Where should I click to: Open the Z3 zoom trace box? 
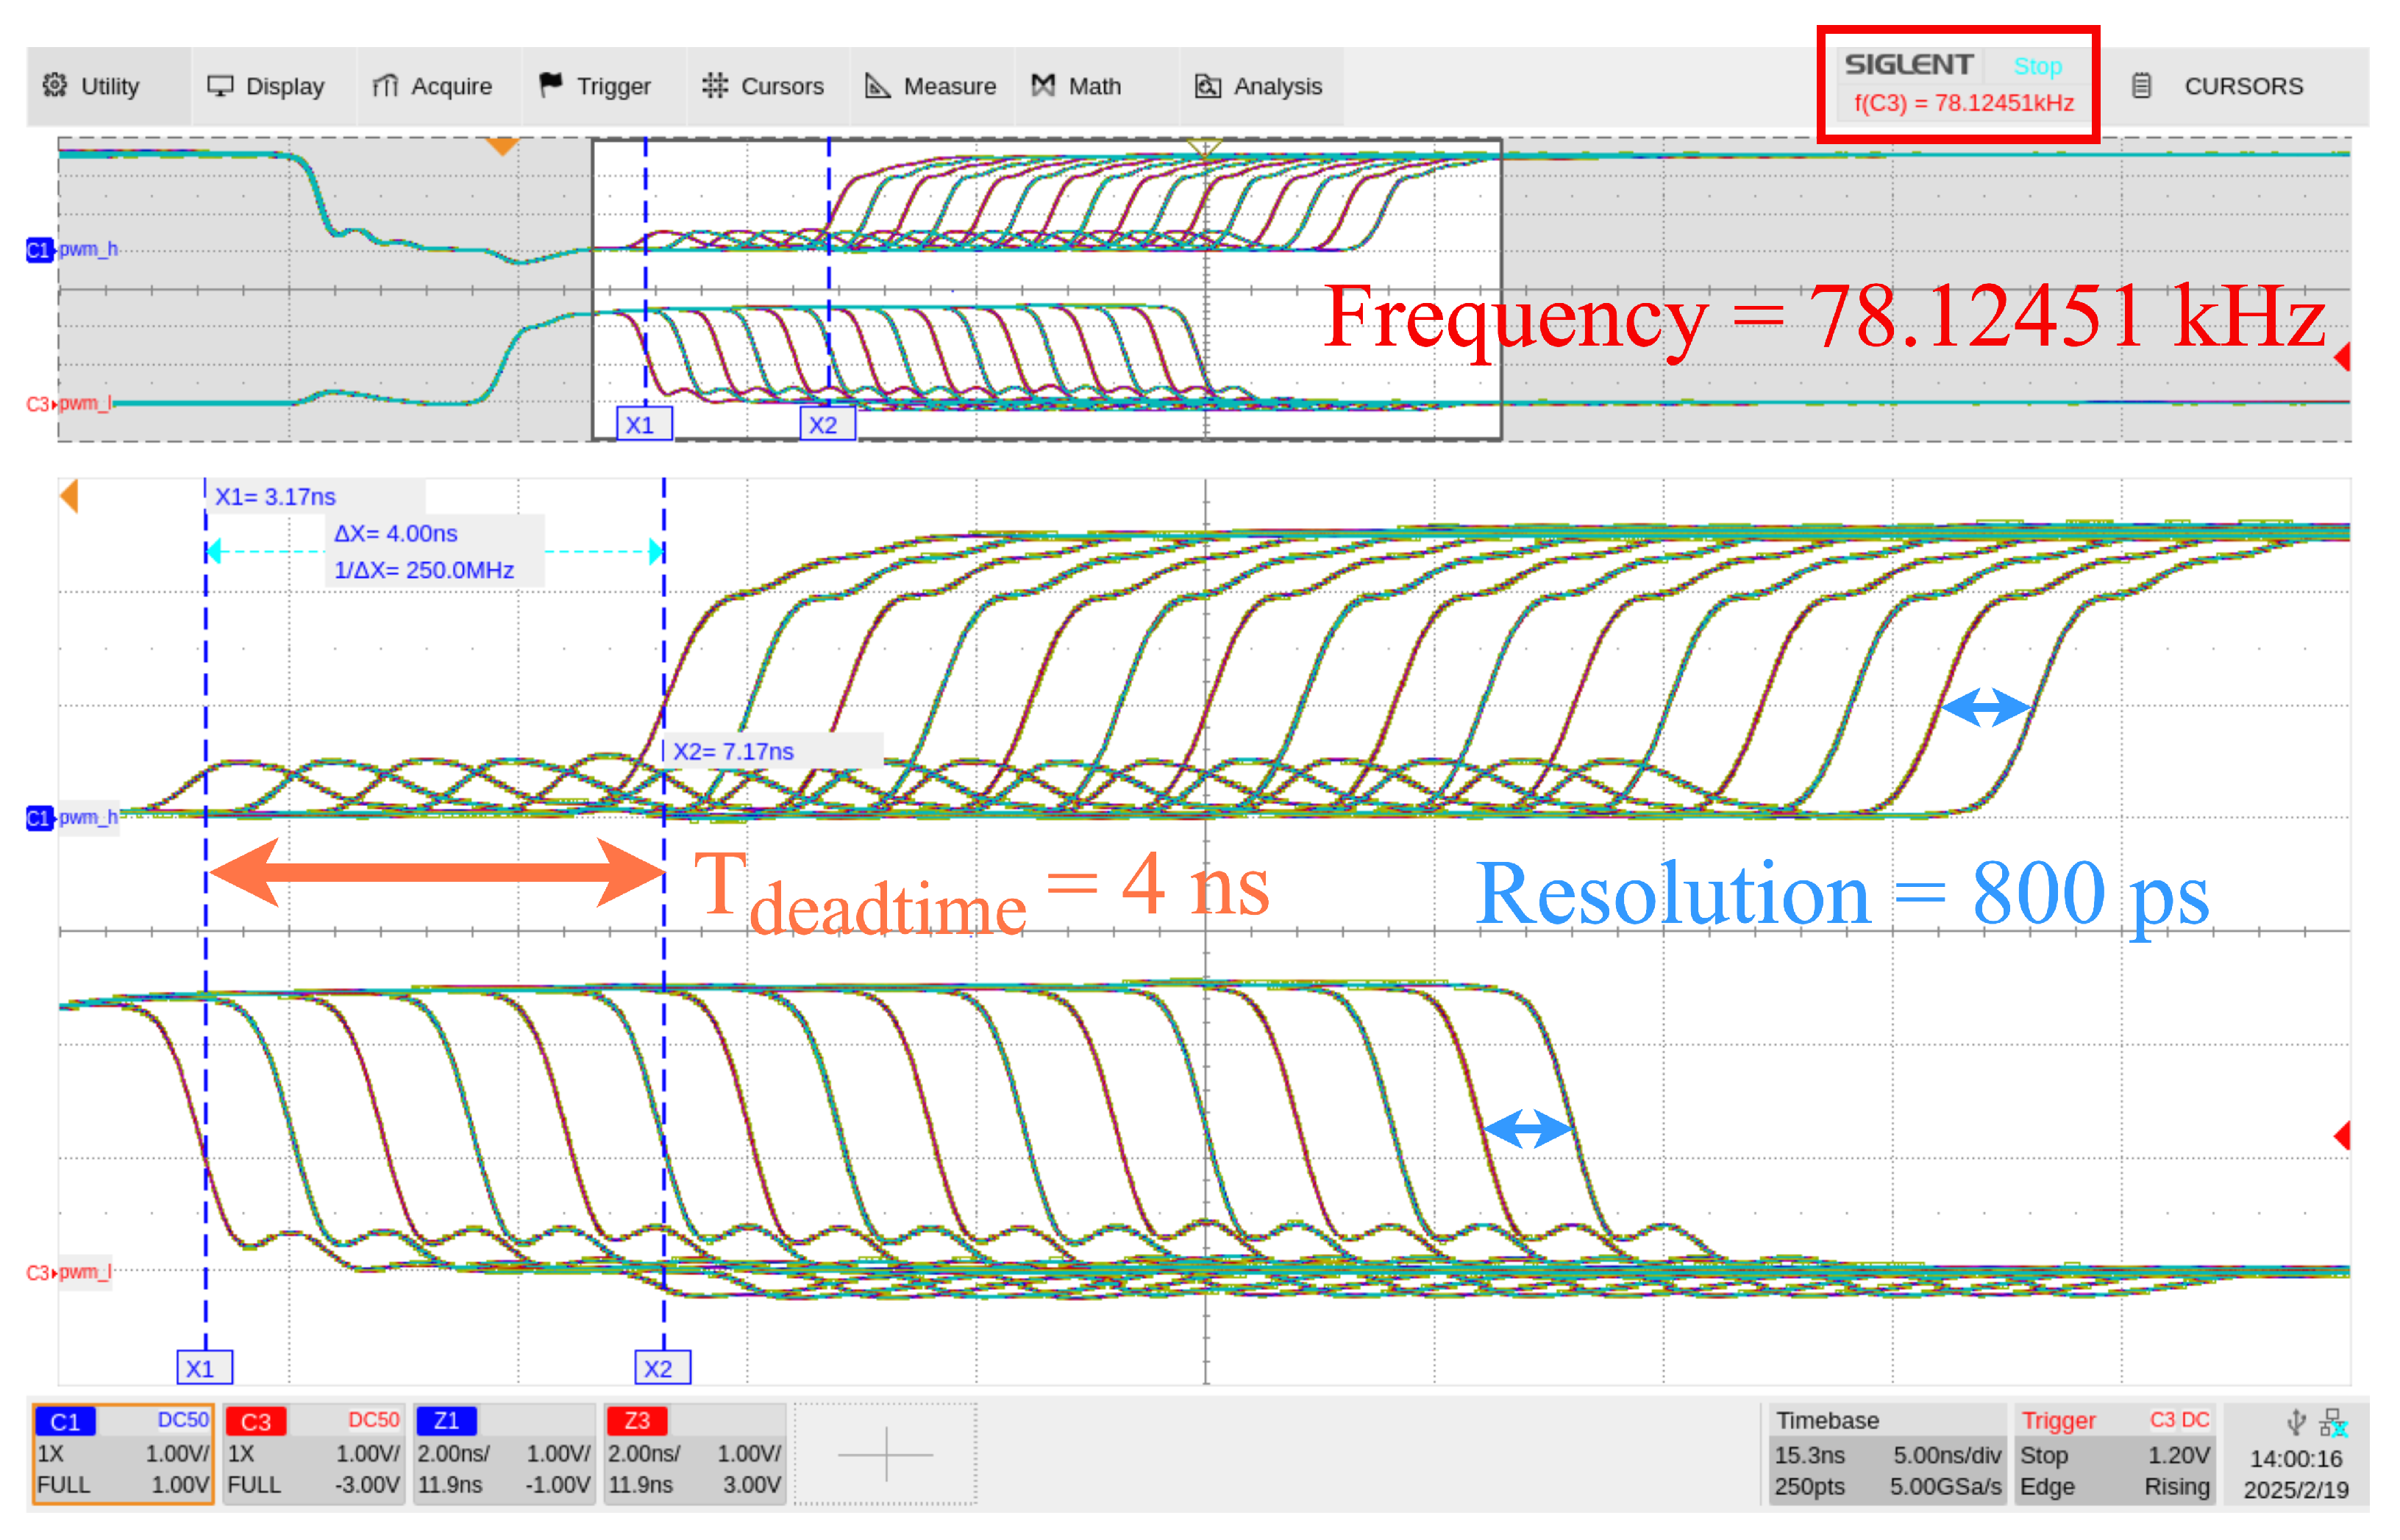point(695,1453)
